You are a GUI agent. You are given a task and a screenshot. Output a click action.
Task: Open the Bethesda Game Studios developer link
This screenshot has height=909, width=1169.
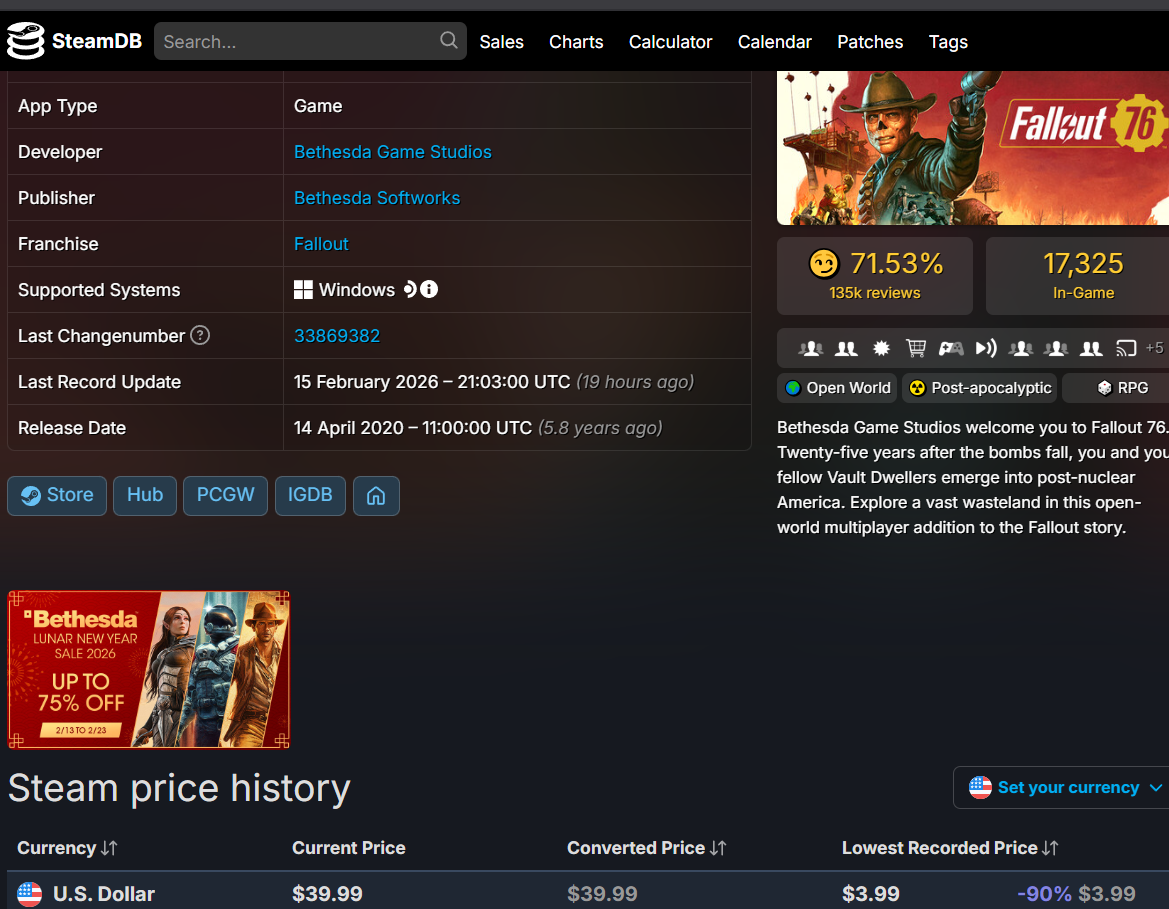[392, 152]
